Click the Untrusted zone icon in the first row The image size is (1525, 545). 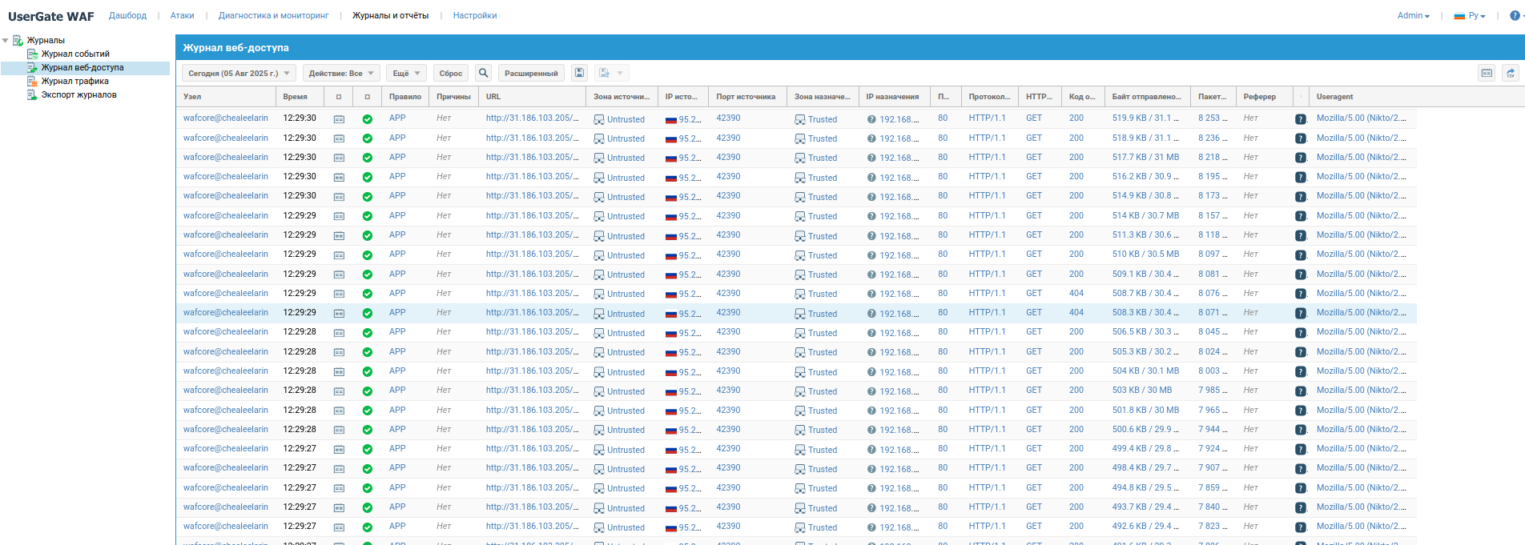point(599,119)
